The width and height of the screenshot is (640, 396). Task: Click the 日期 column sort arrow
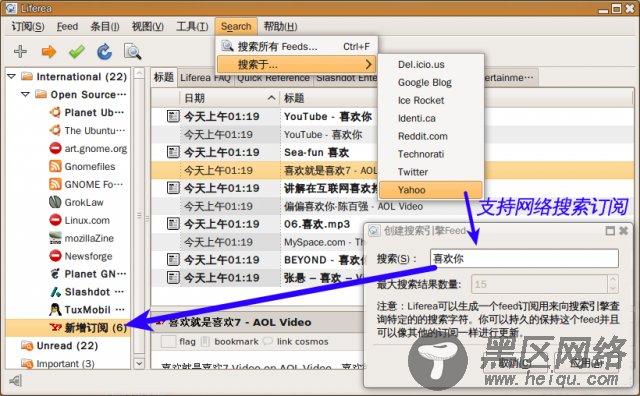271,98
